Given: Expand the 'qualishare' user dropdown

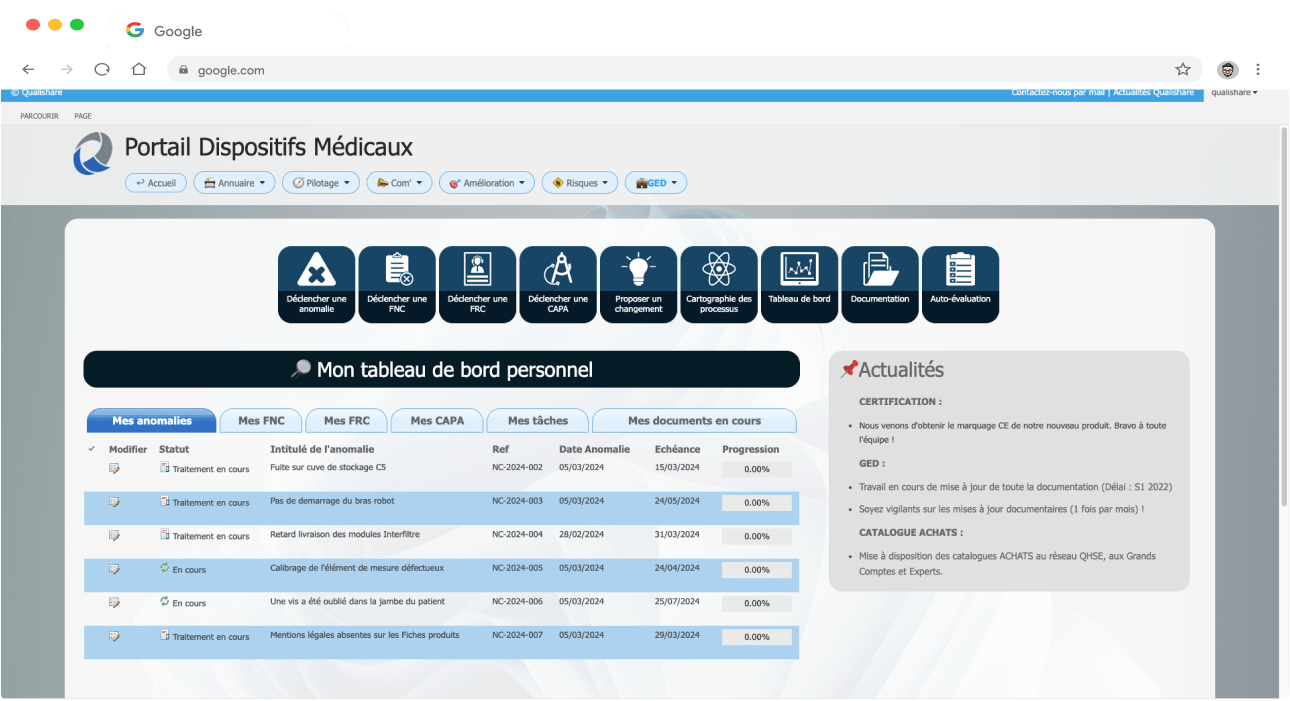Looking at the screenshot, I should (1234, 91).
